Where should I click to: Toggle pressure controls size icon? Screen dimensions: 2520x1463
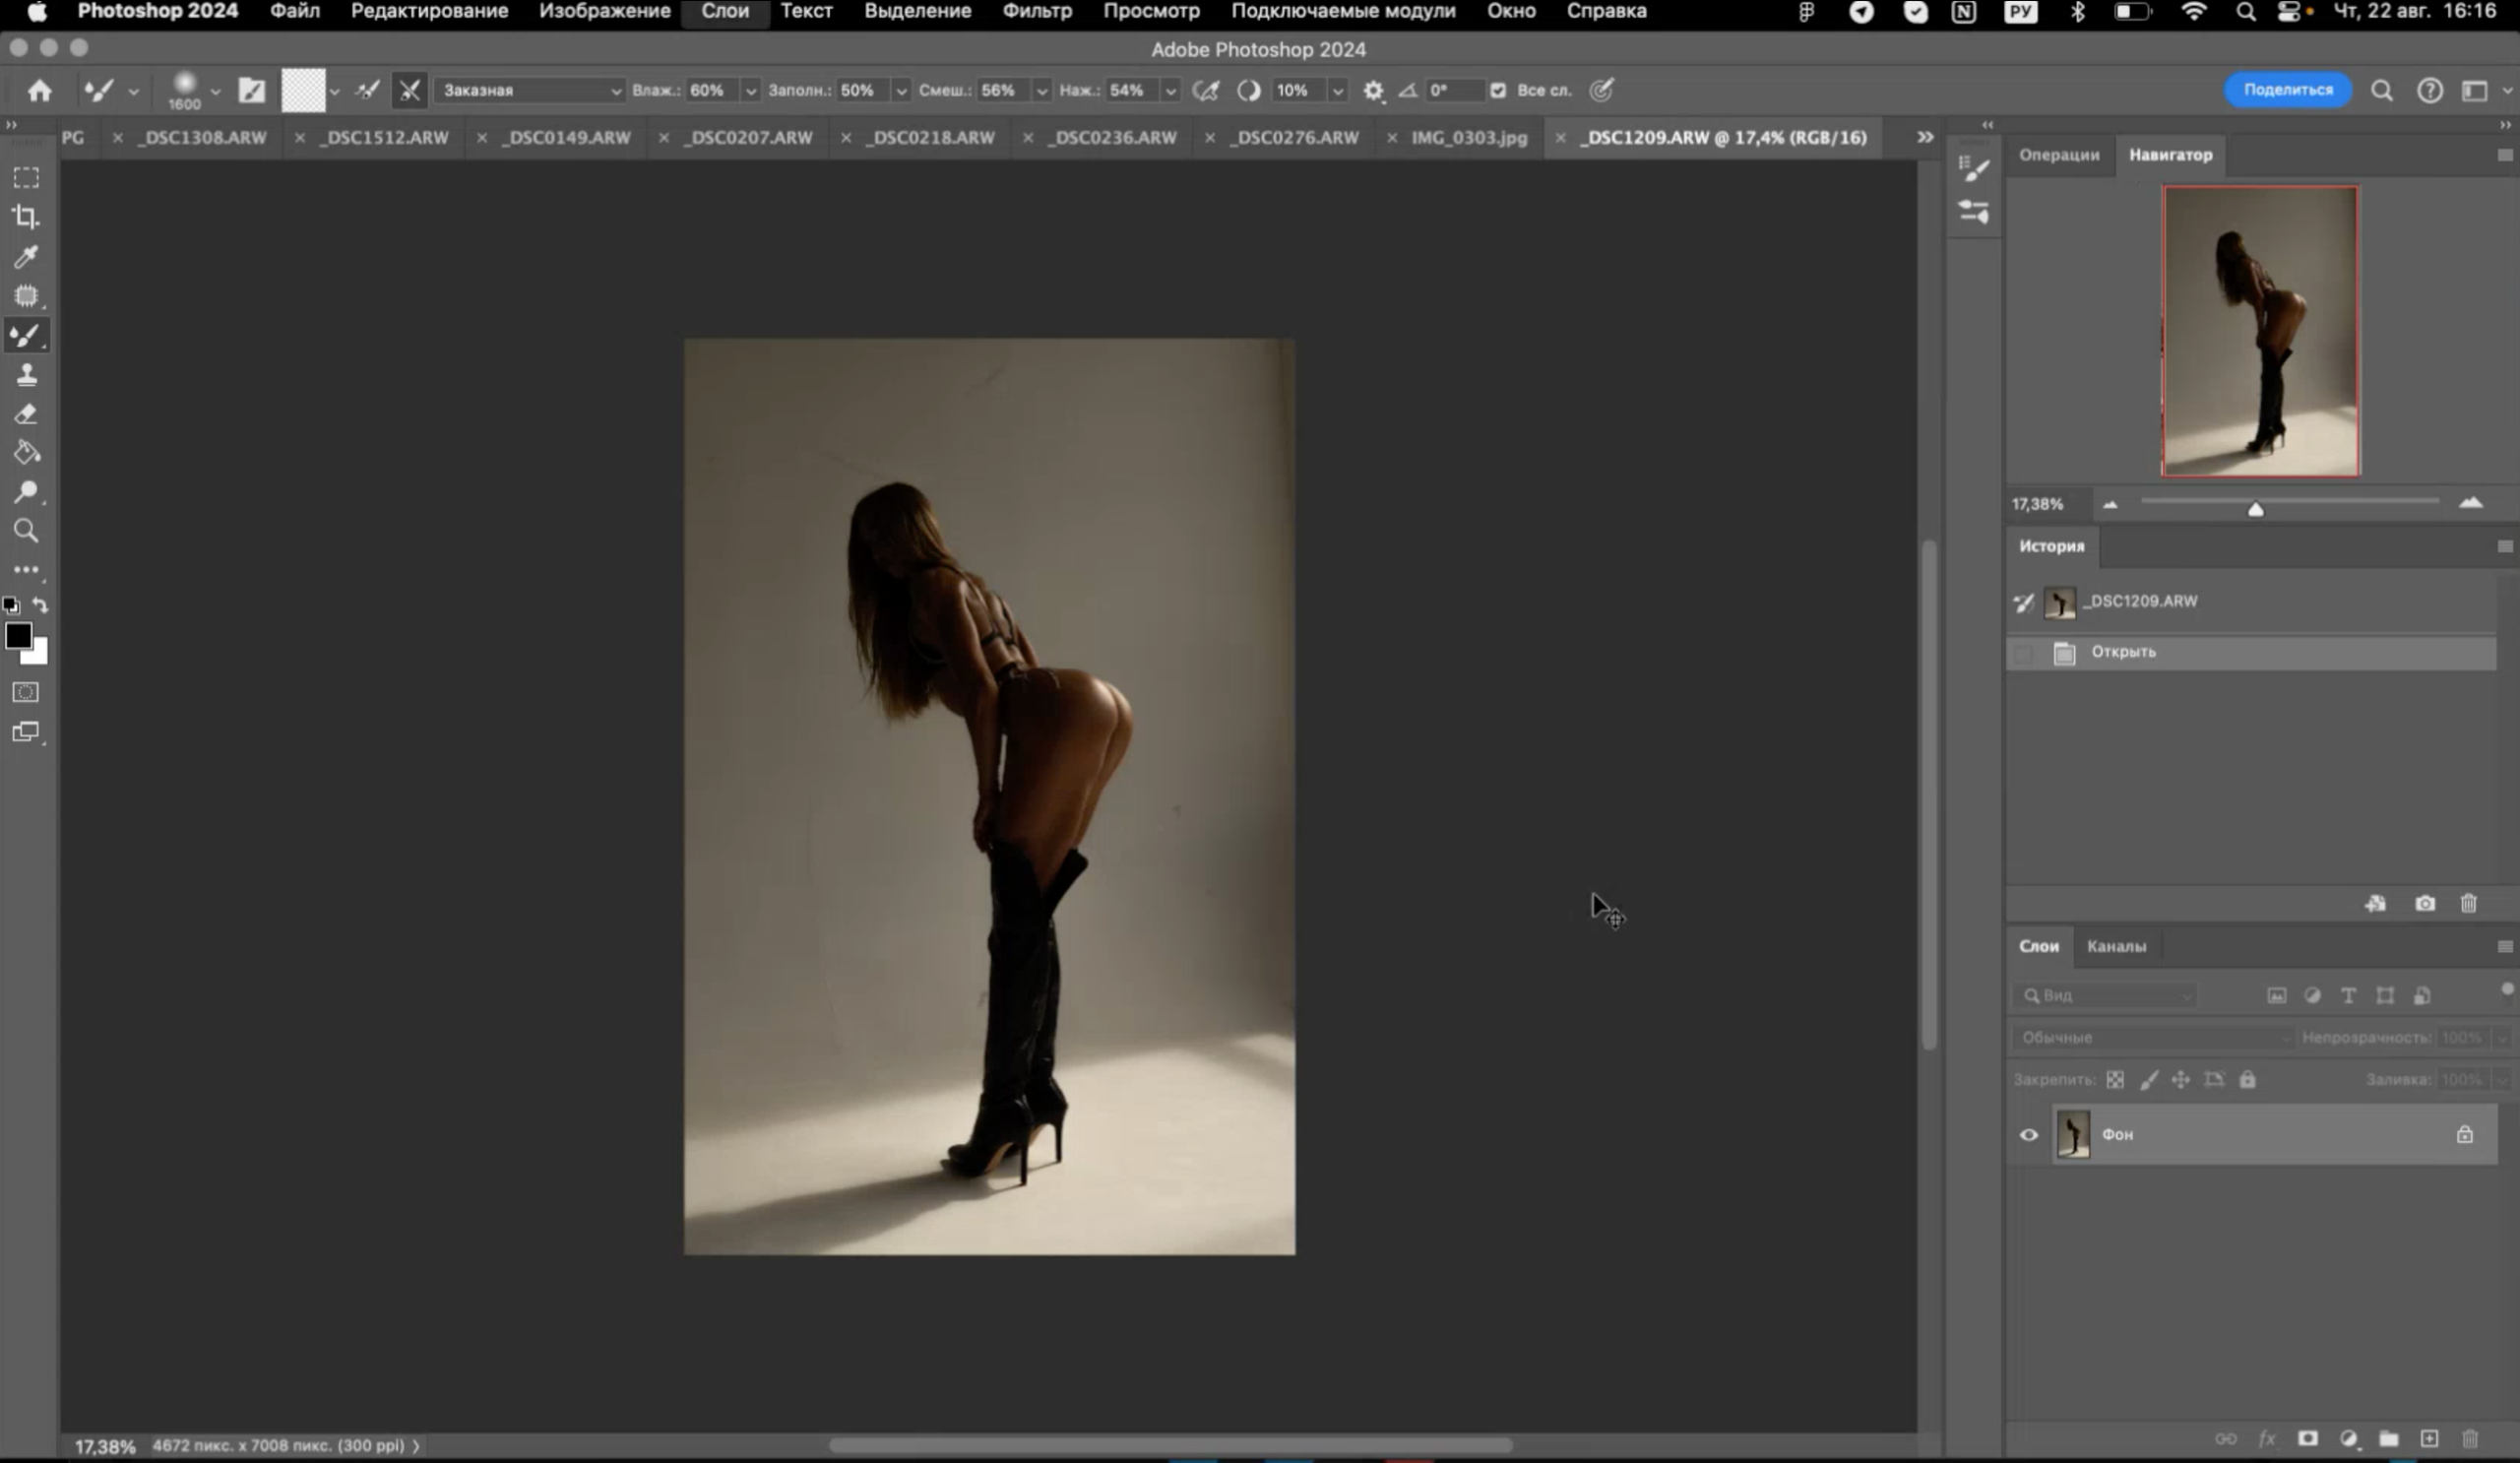(x=1602, y=90)
